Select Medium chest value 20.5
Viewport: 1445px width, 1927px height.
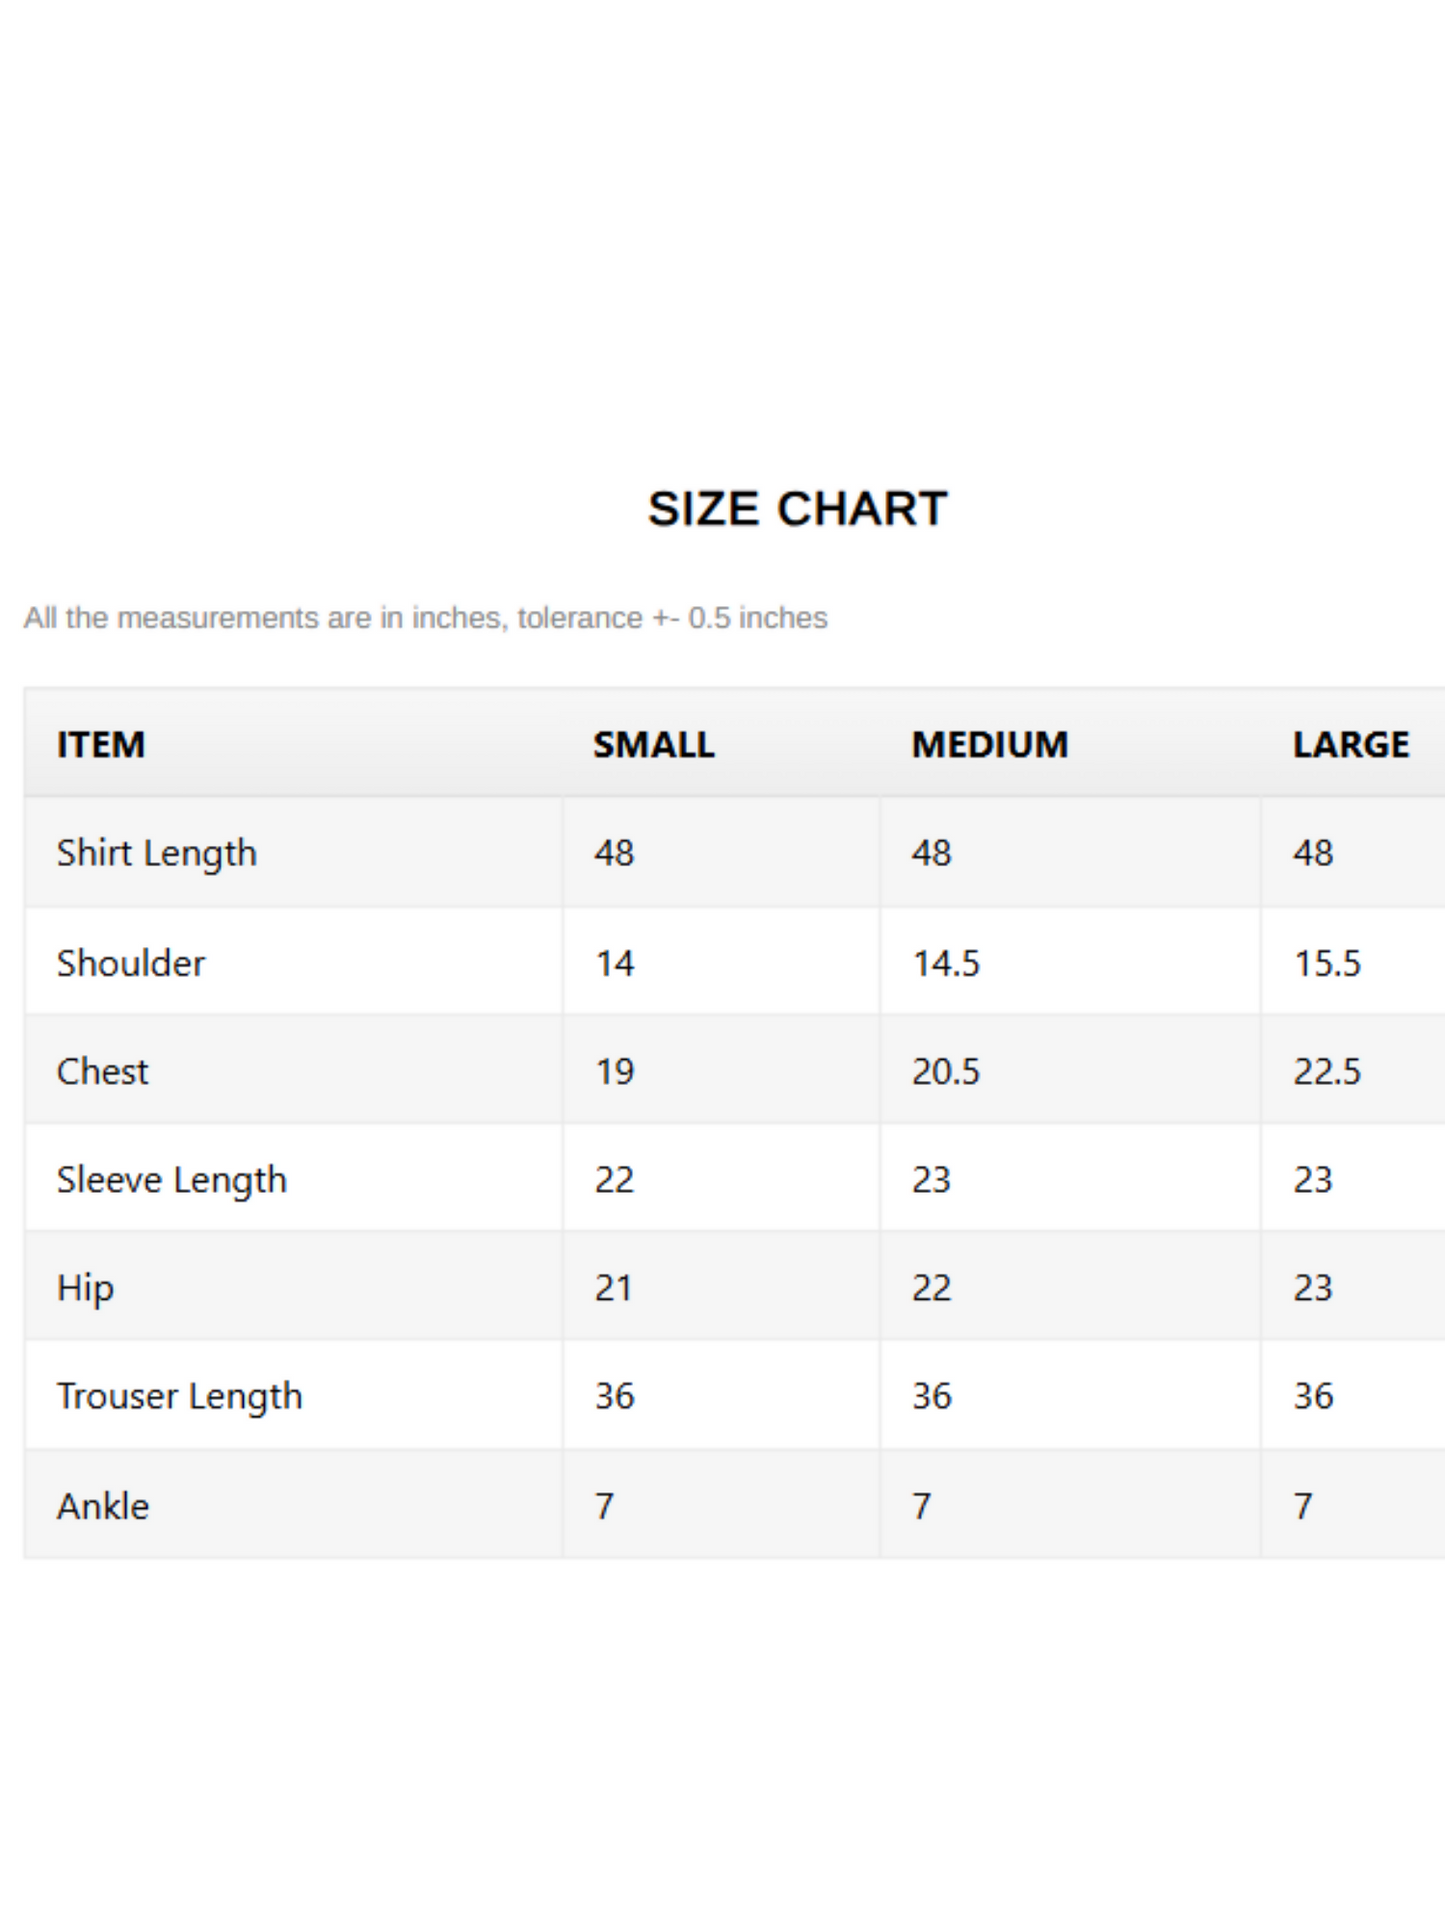coord(946,1072)
